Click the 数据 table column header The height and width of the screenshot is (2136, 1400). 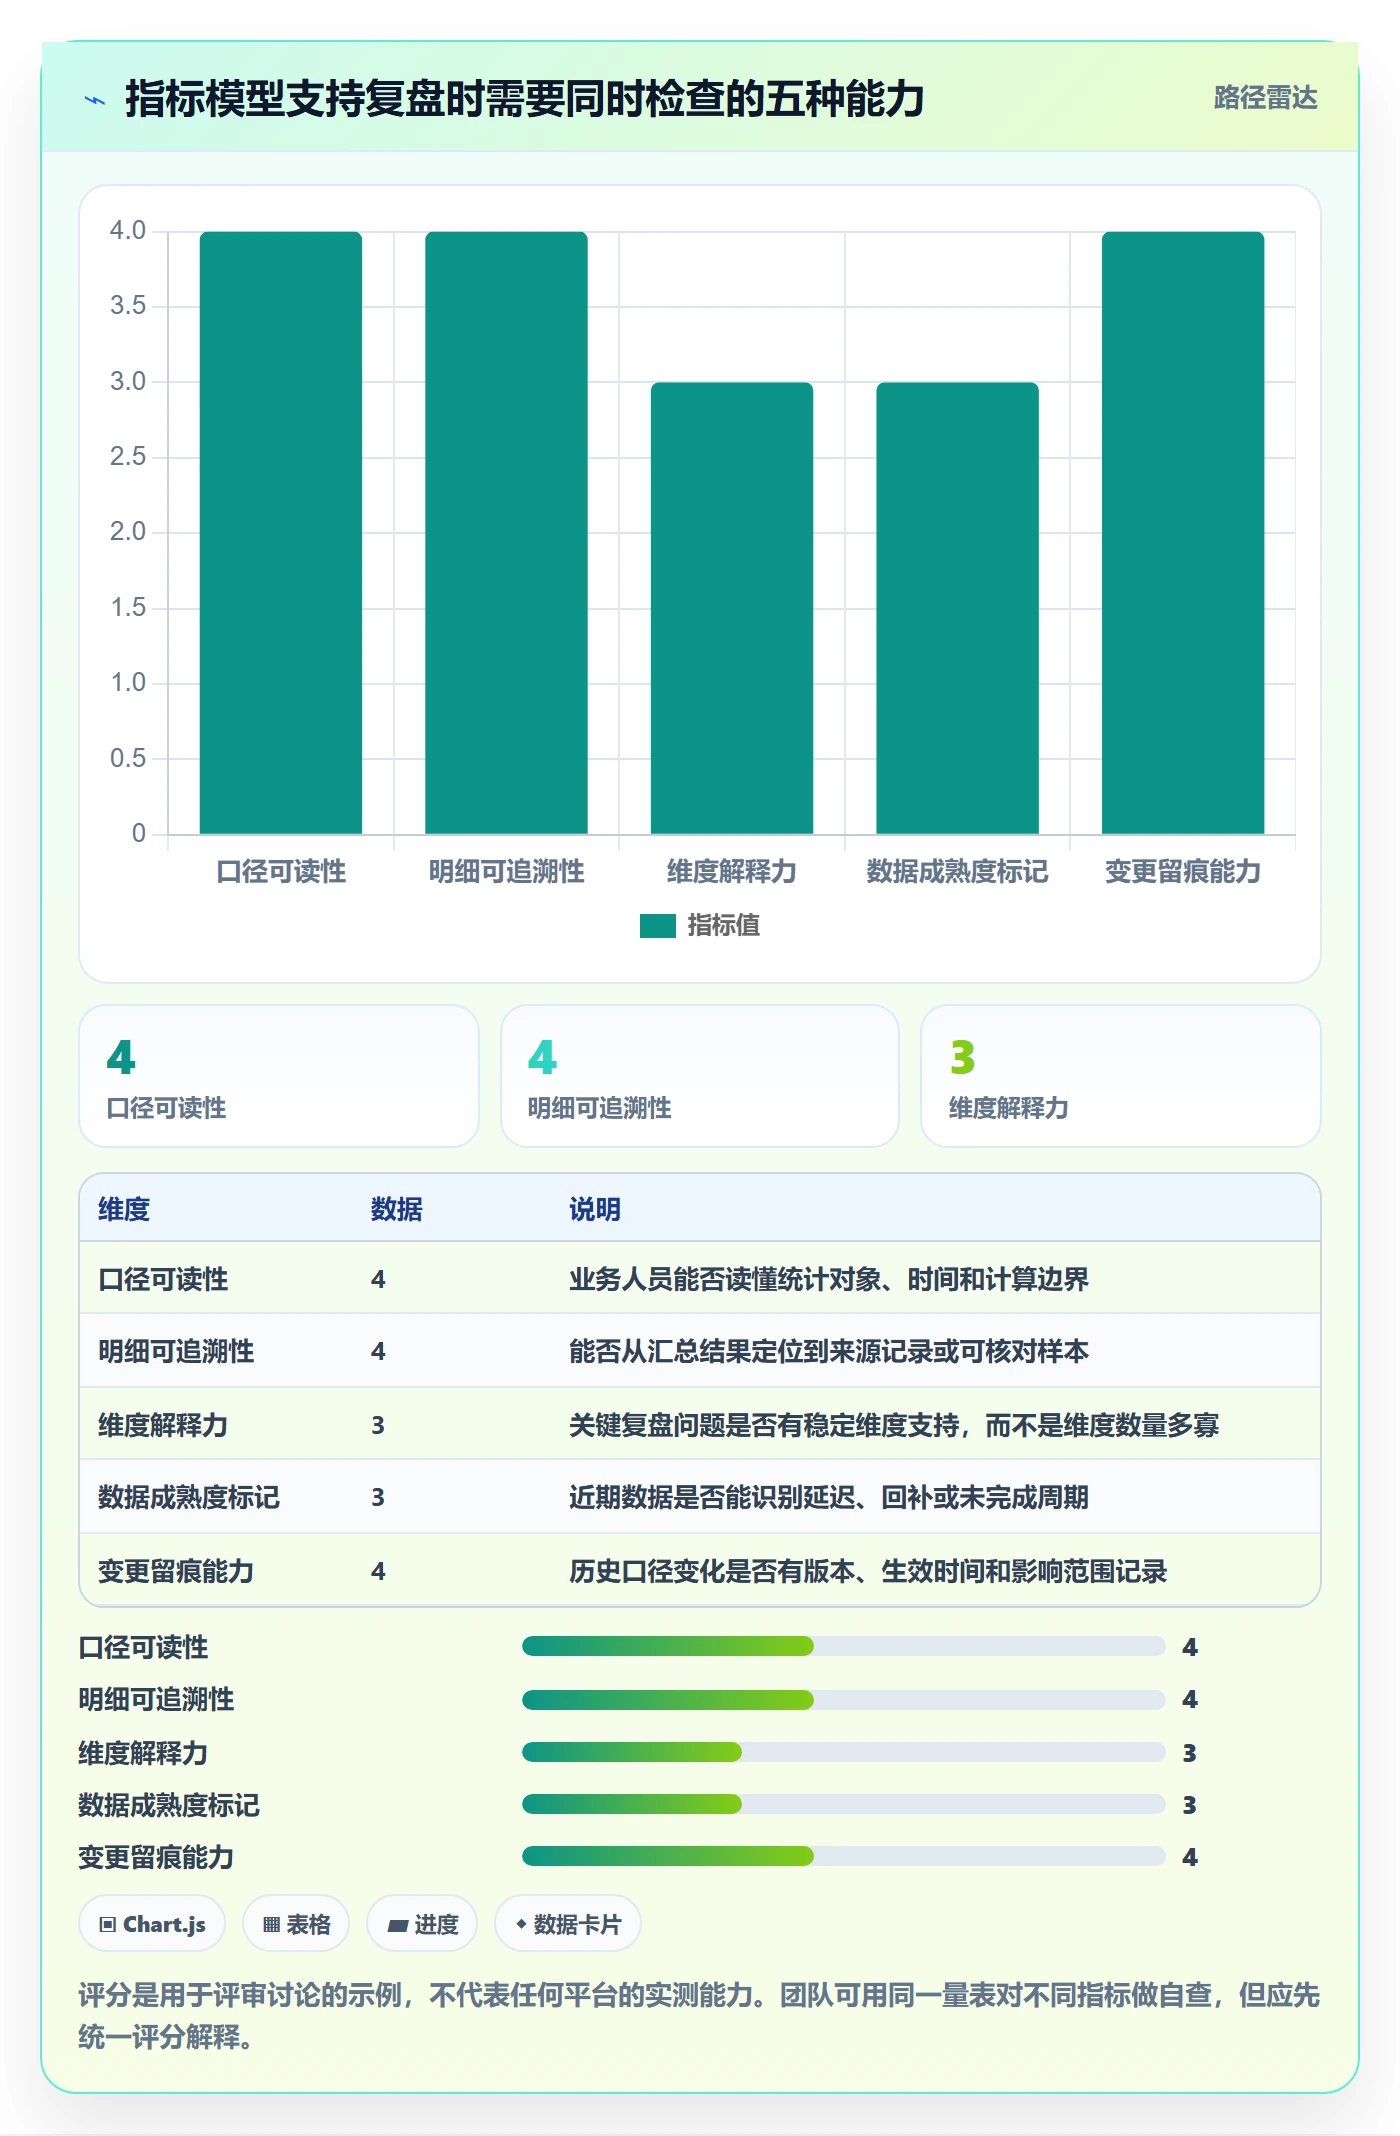coord(397,1209)
